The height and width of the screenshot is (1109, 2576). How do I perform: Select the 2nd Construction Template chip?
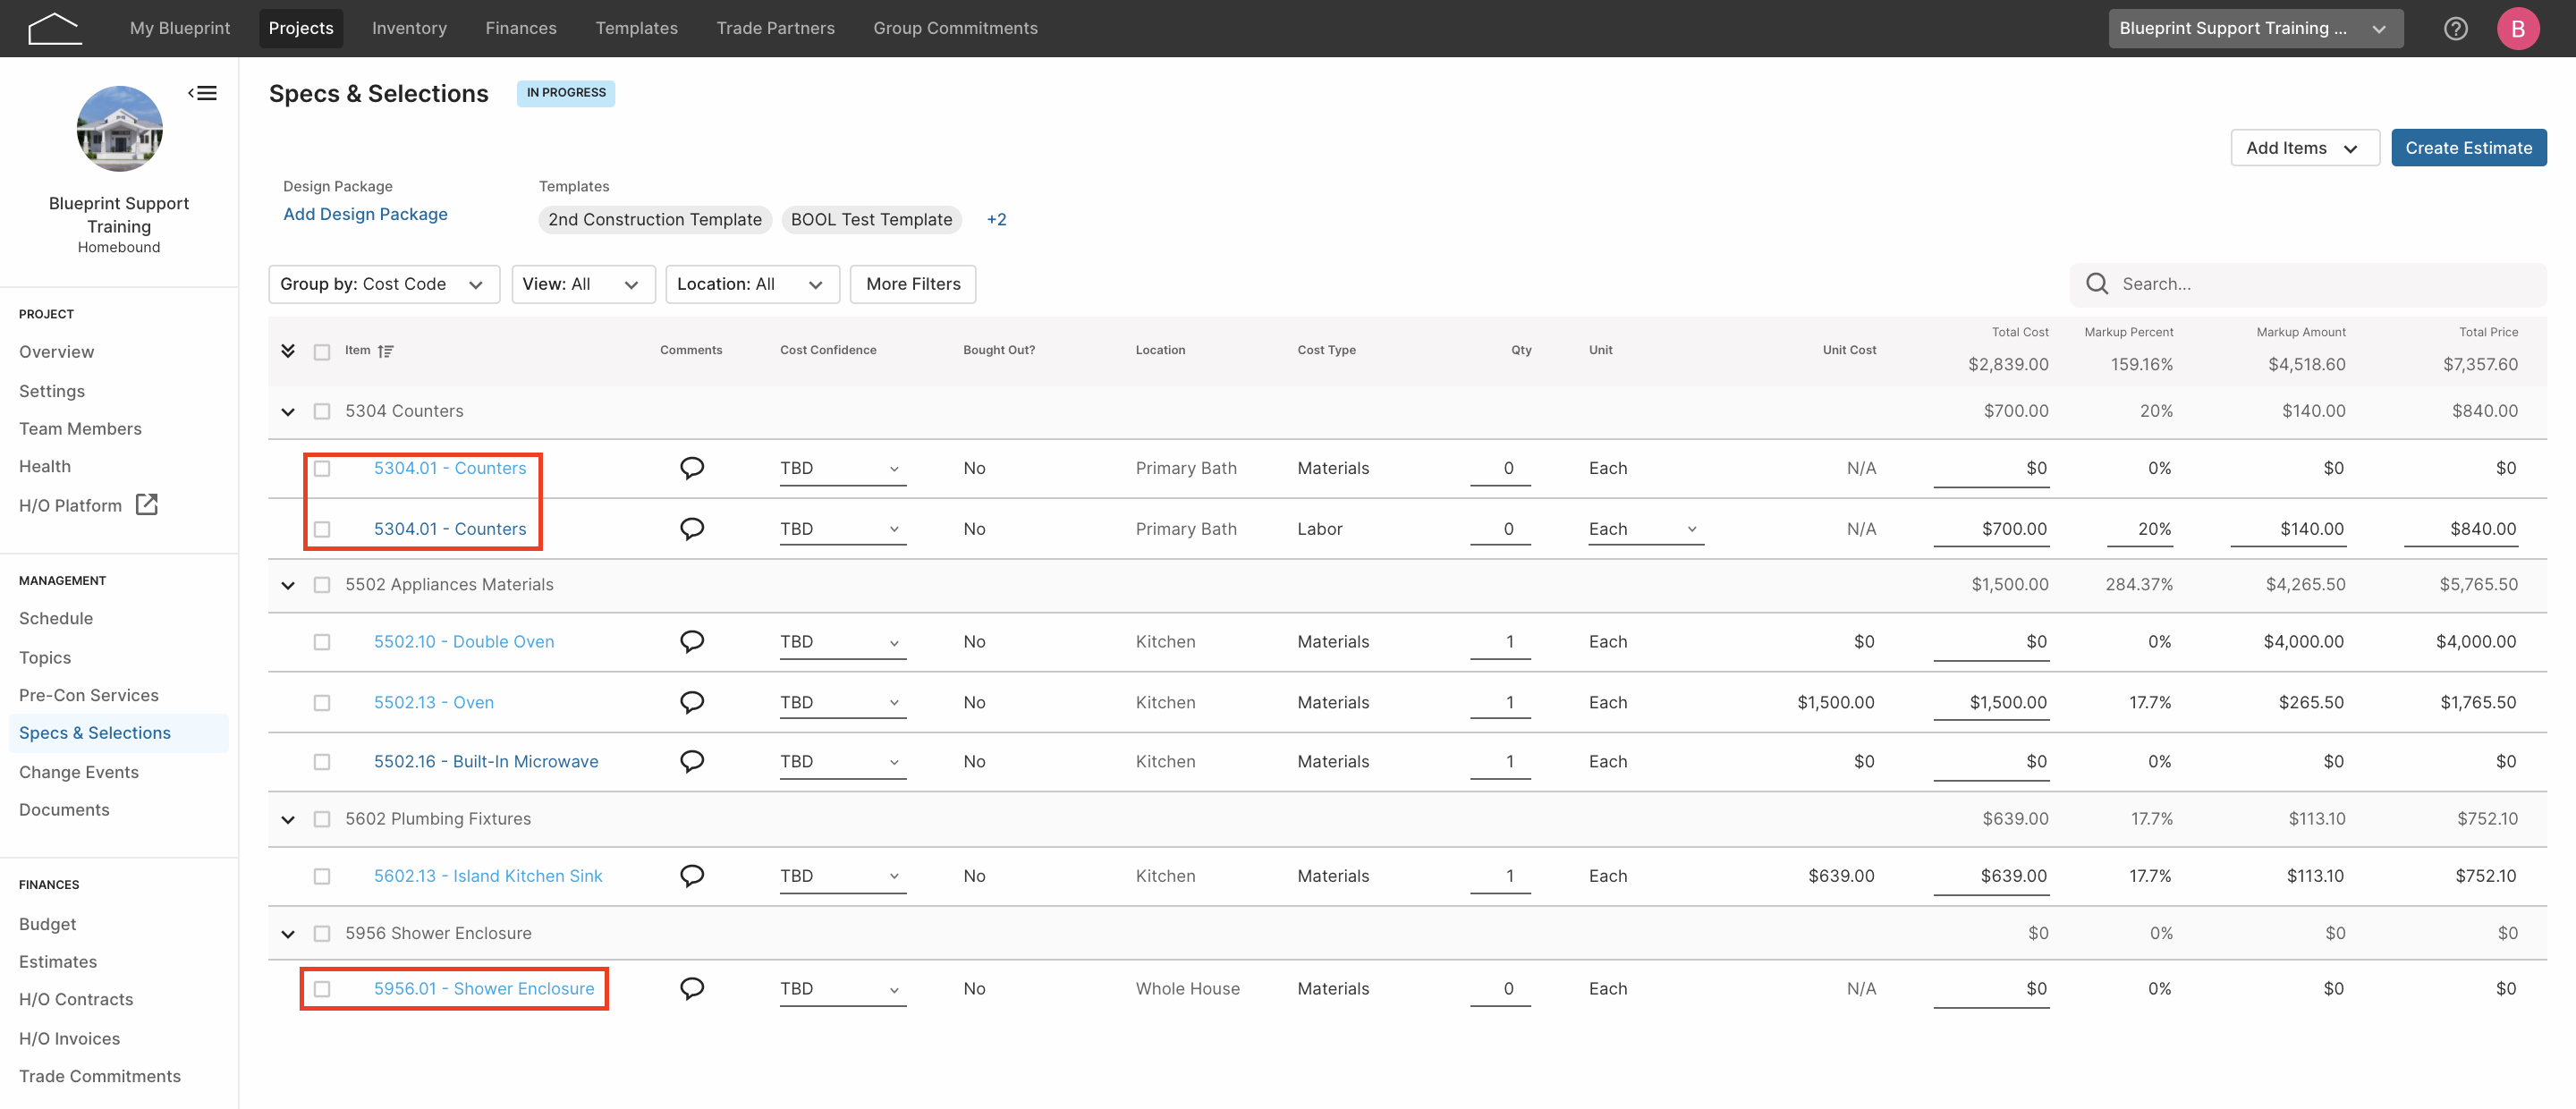655,219
